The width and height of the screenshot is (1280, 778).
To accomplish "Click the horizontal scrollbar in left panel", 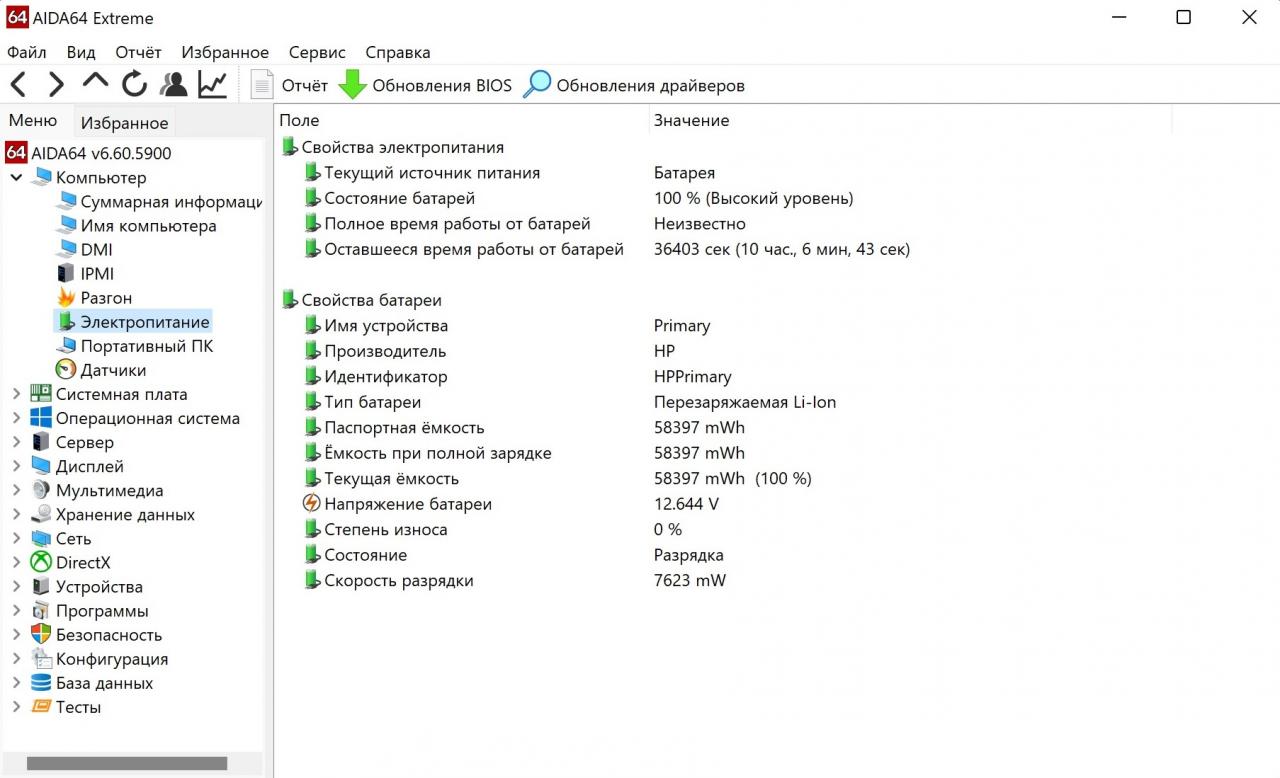I will point(127,763).
